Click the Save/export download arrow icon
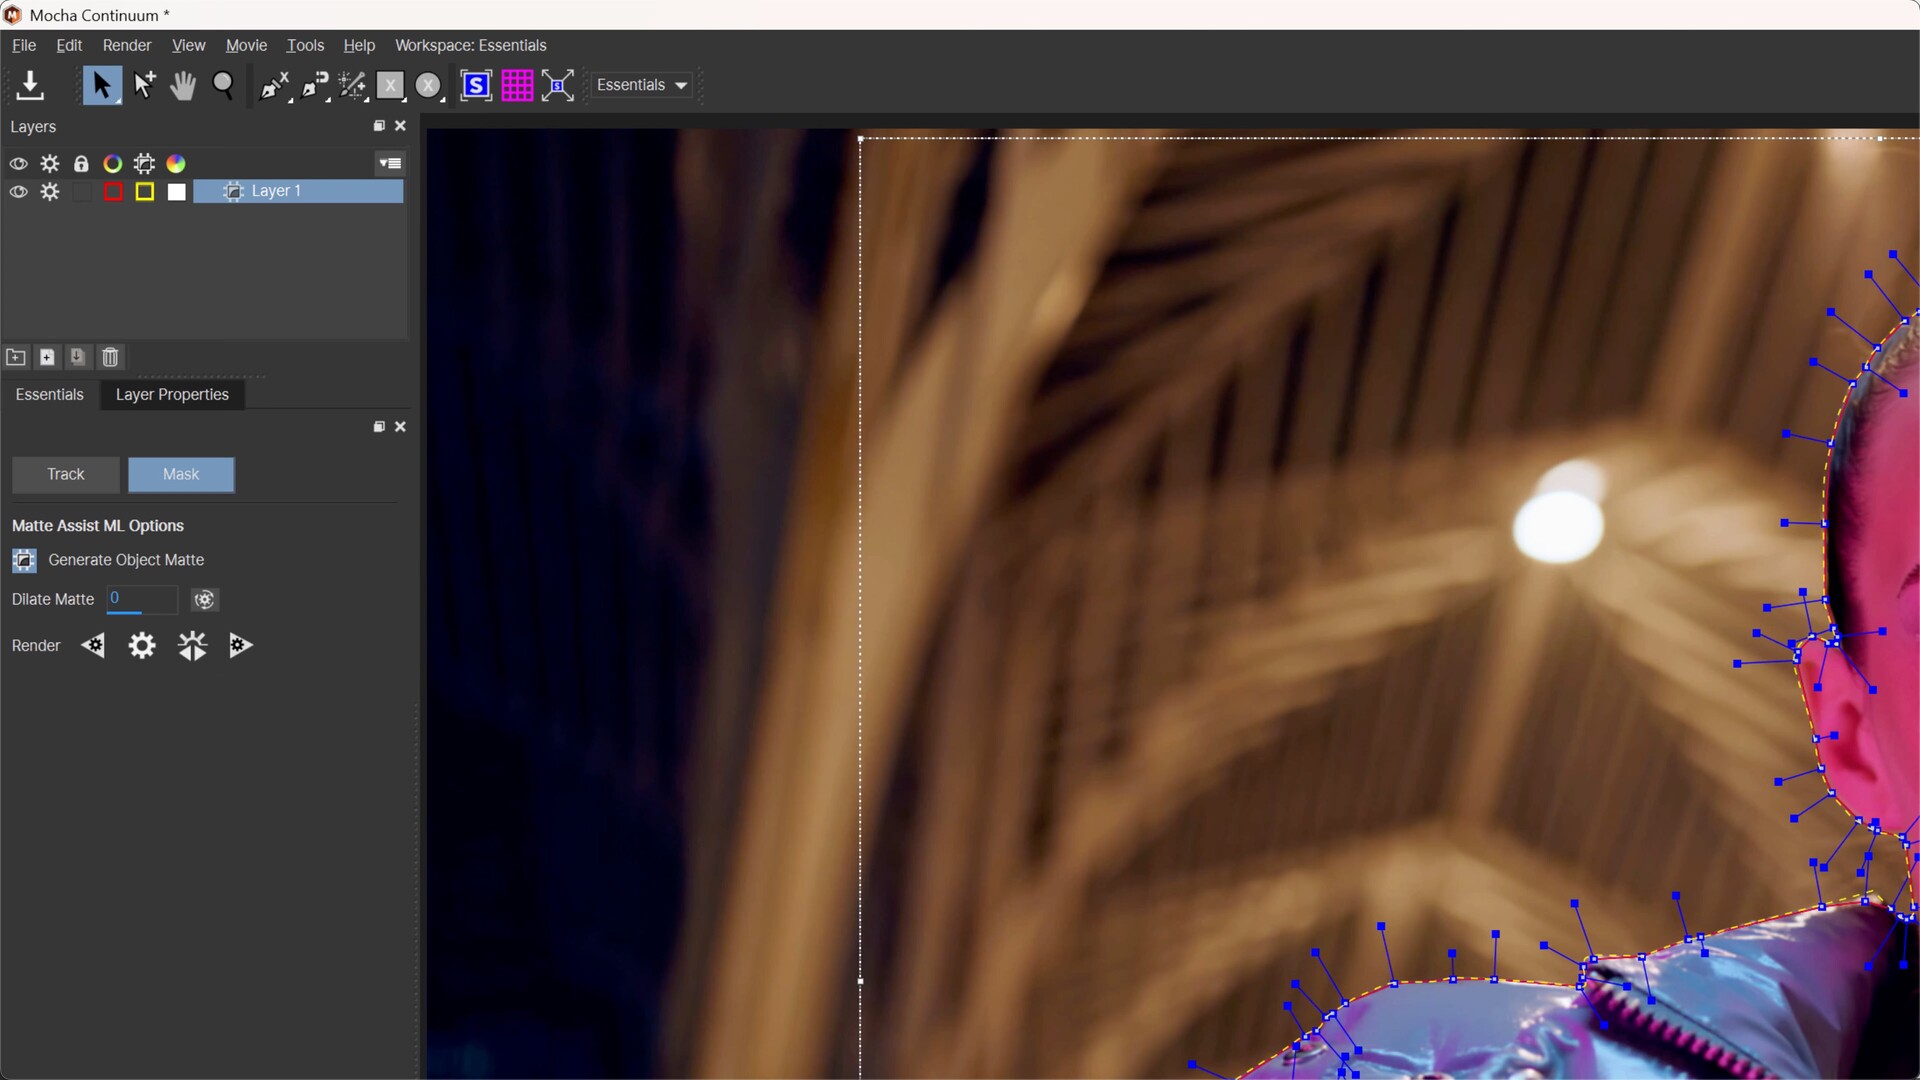This screenshot has width=1920, height=1080. pyautogui.click(x=30, y=86)
